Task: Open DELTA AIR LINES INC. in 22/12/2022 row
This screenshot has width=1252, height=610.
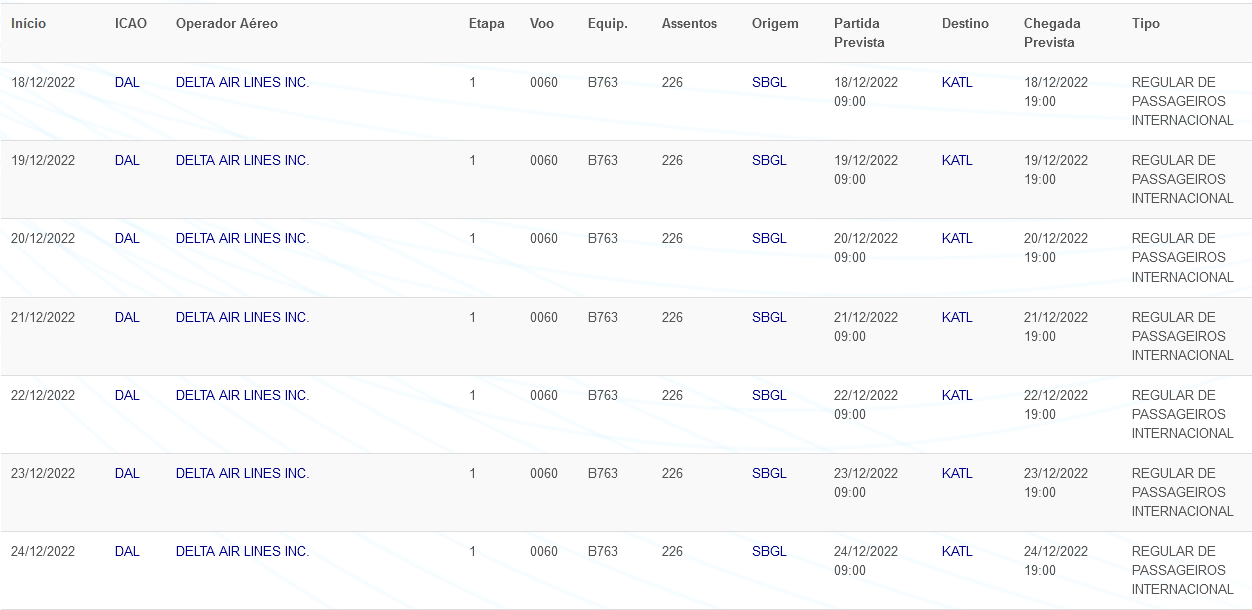Action: [x=243, y=395]
